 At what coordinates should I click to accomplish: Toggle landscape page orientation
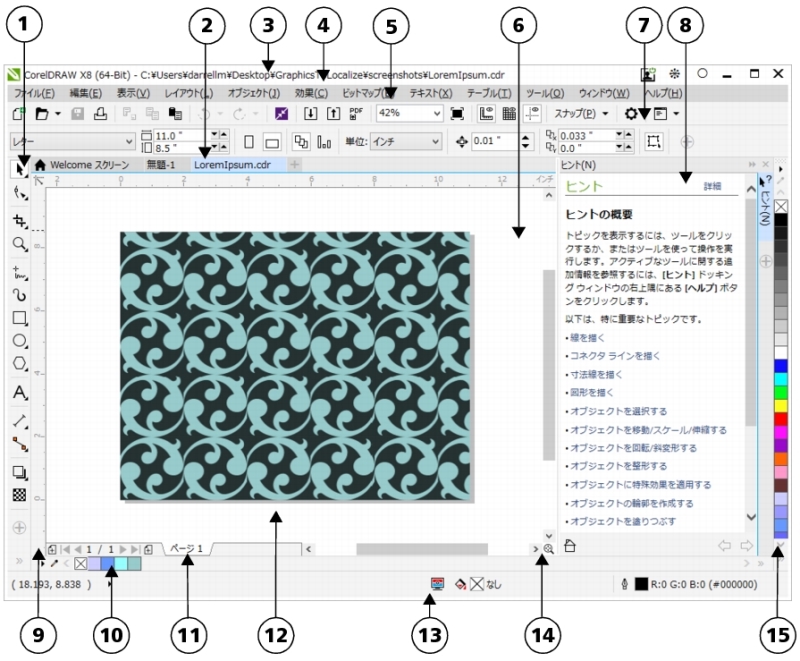point(272,142)
